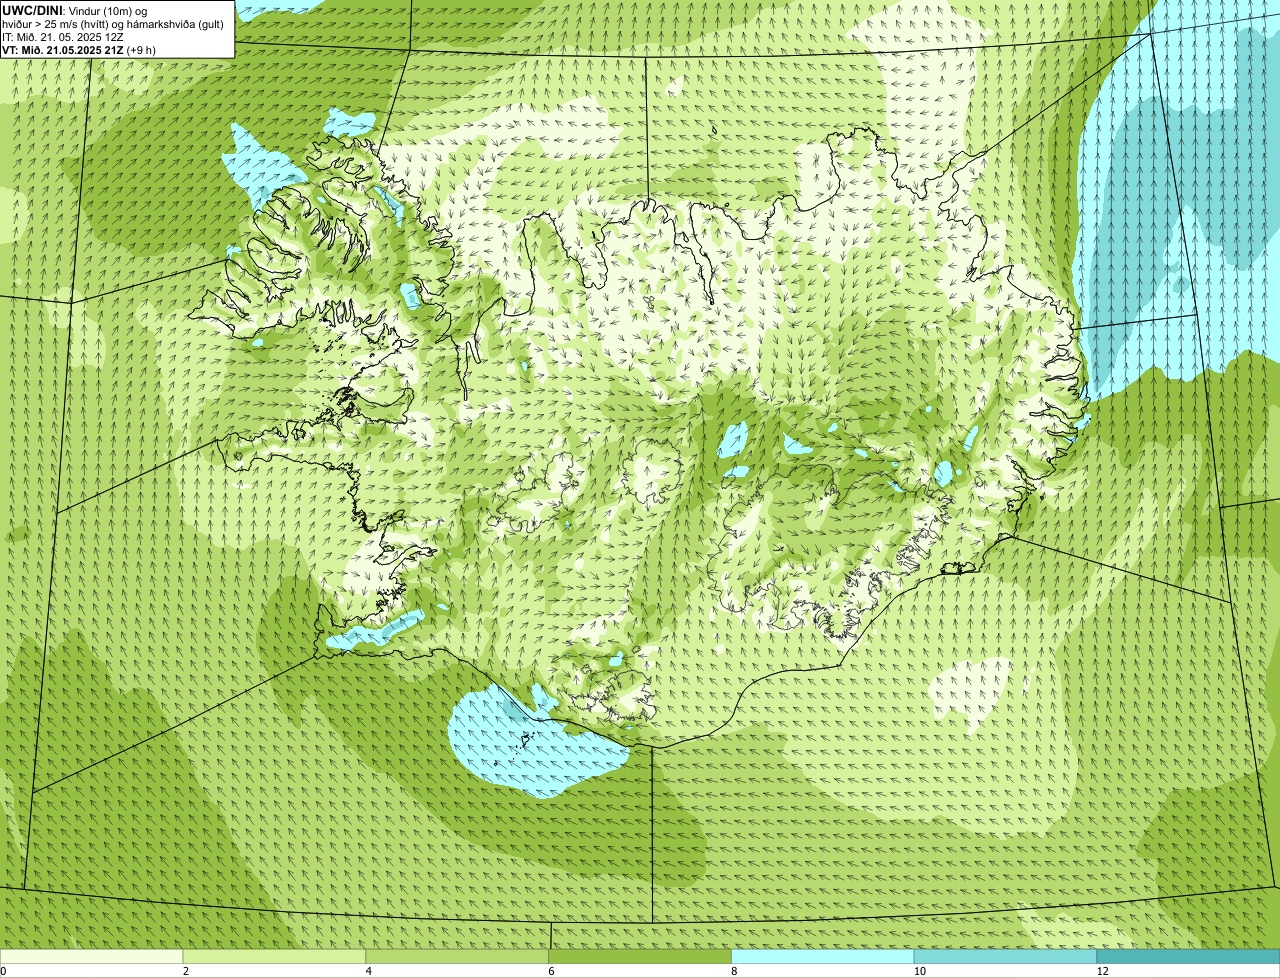Click the legend tick label "8"

point(734,971)
